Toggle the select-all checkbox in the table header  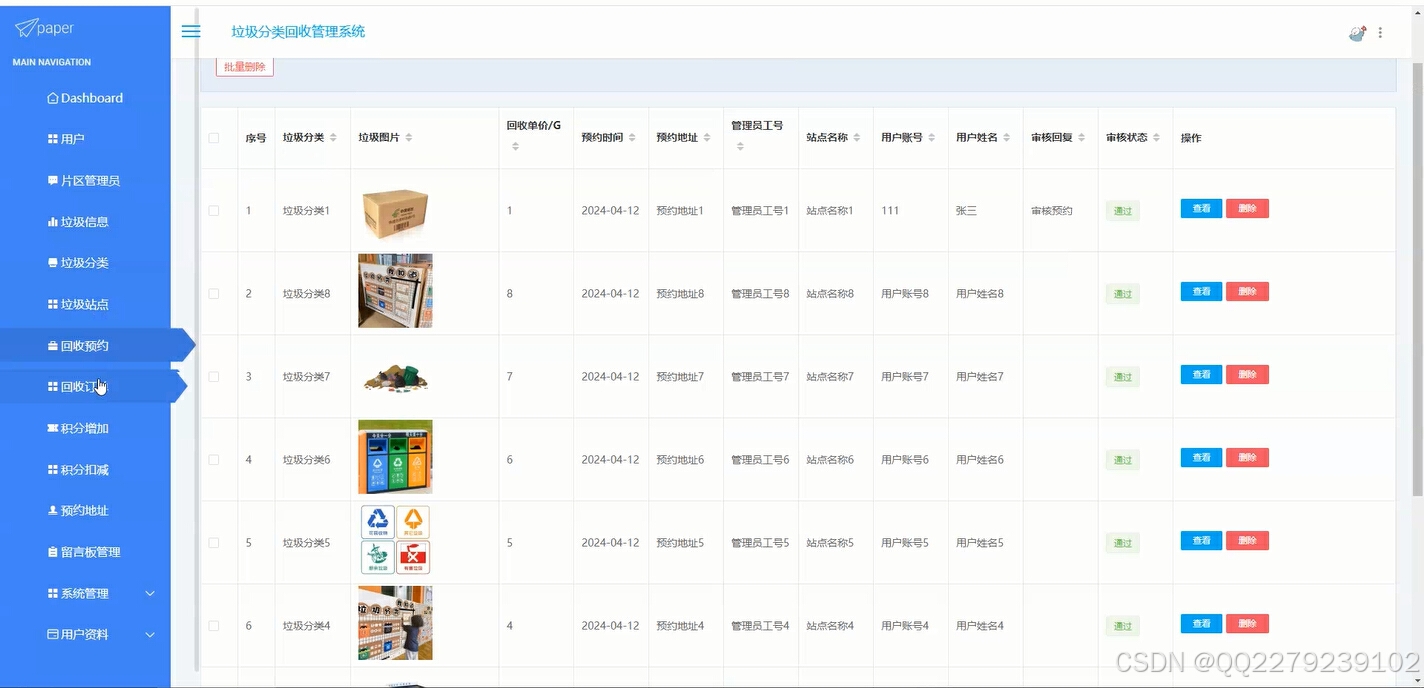[216, 137]
